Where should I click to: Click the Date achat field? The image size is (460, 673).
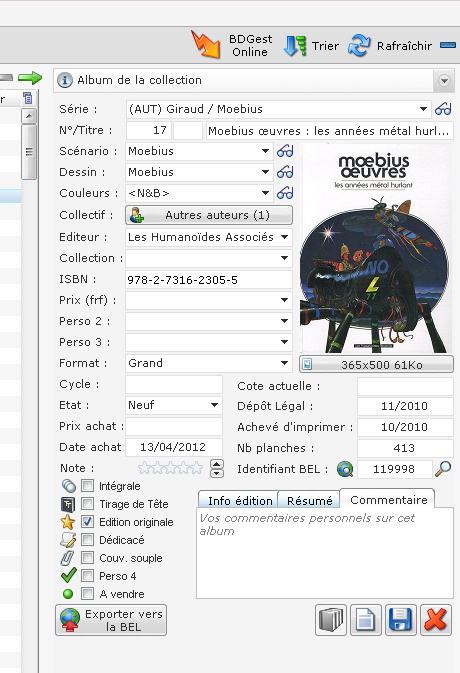point(174,447)
